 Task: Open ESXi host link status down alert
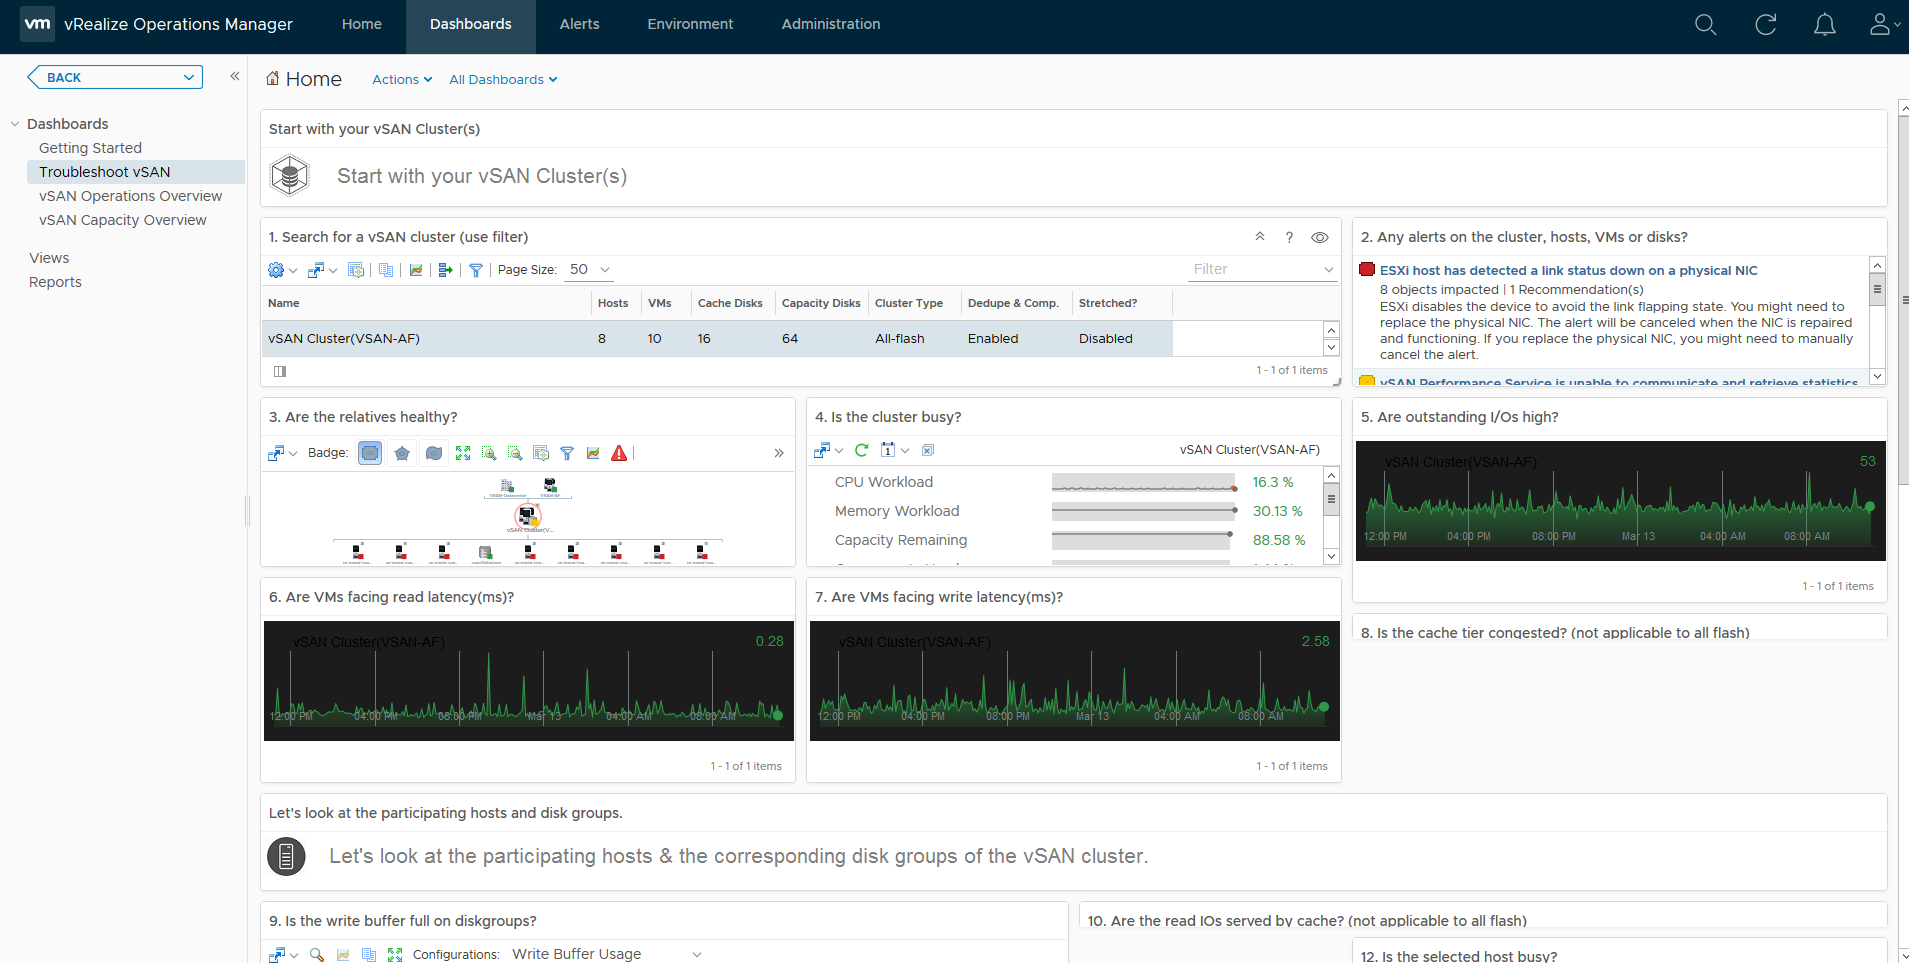(1568, 270)
